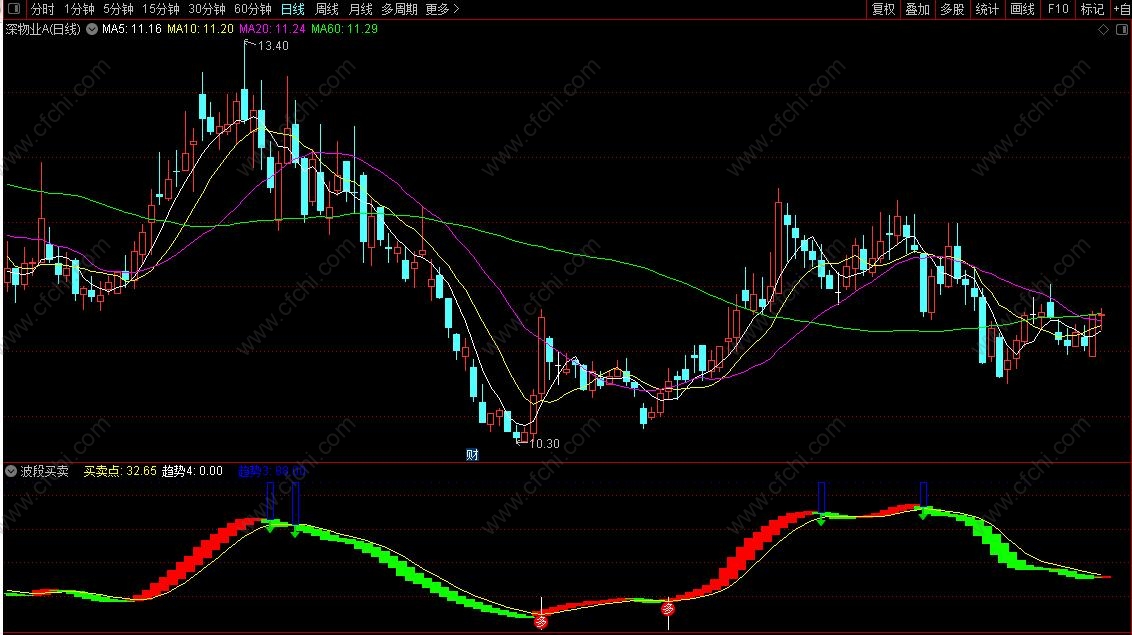This screenshot has width=1132, height=635.
Task: Open the 多股 multi-stock view
Action: click(x=952, y=9)
